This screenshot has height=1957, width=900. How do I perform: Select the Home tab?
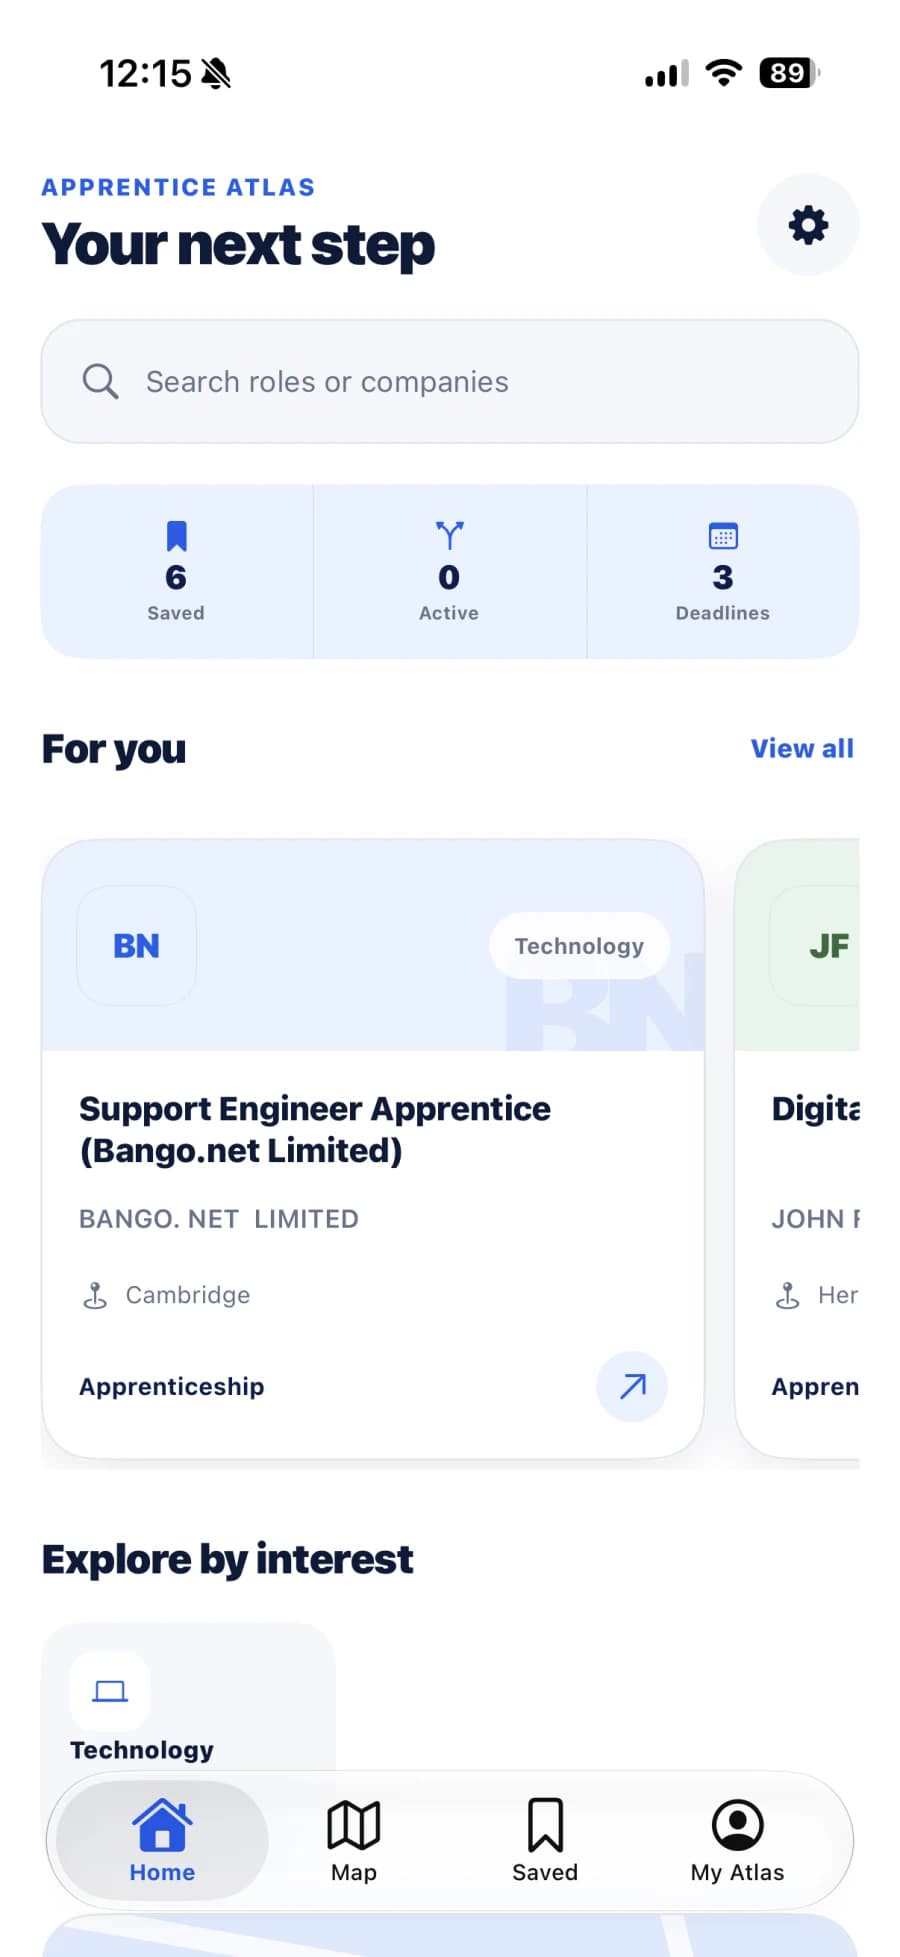(x=162, y=1841)
